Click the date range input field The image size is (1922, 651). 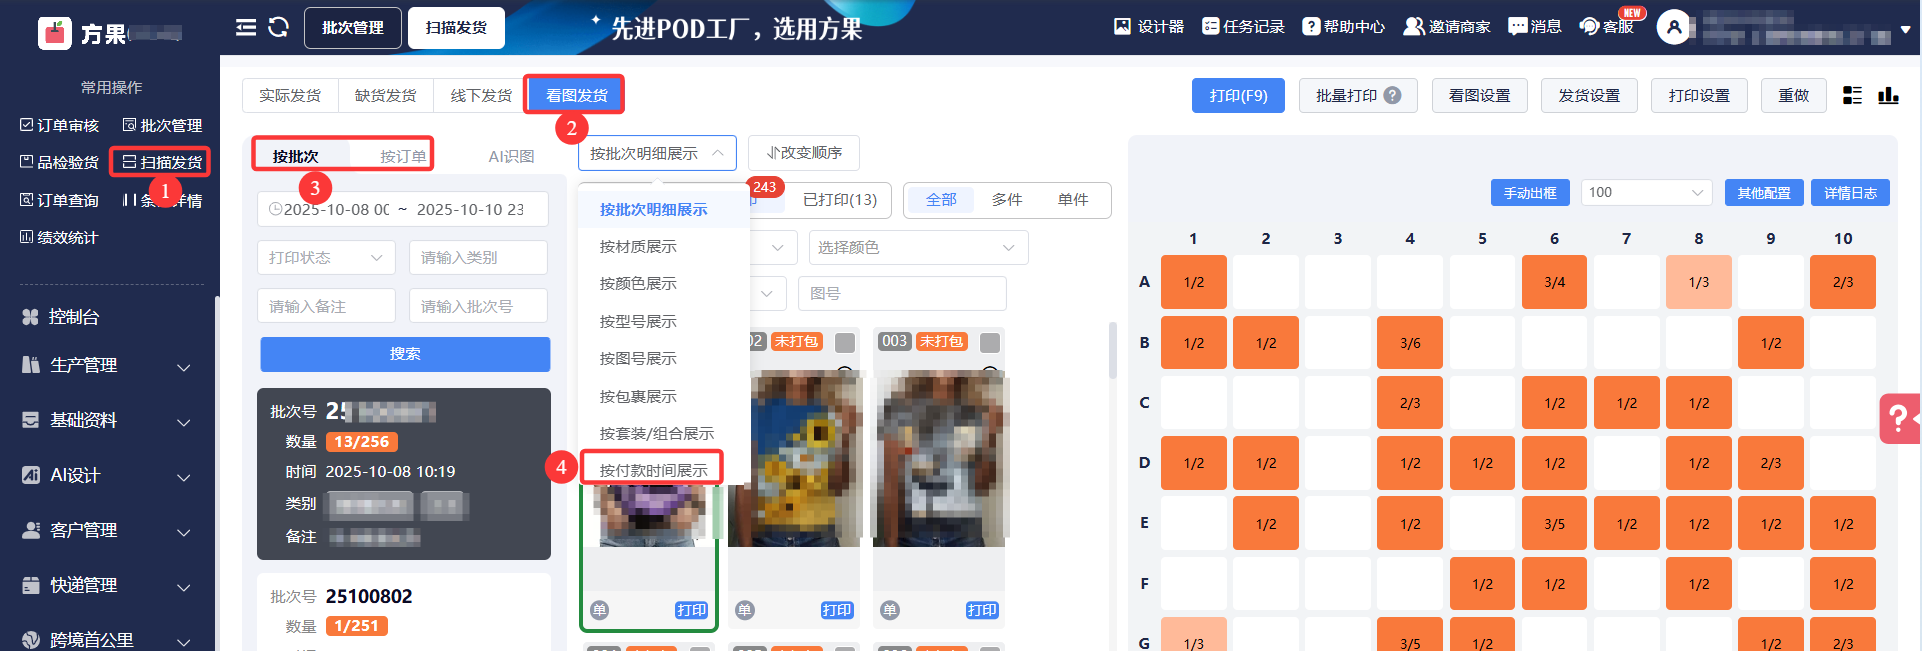[x=402, y=209]
